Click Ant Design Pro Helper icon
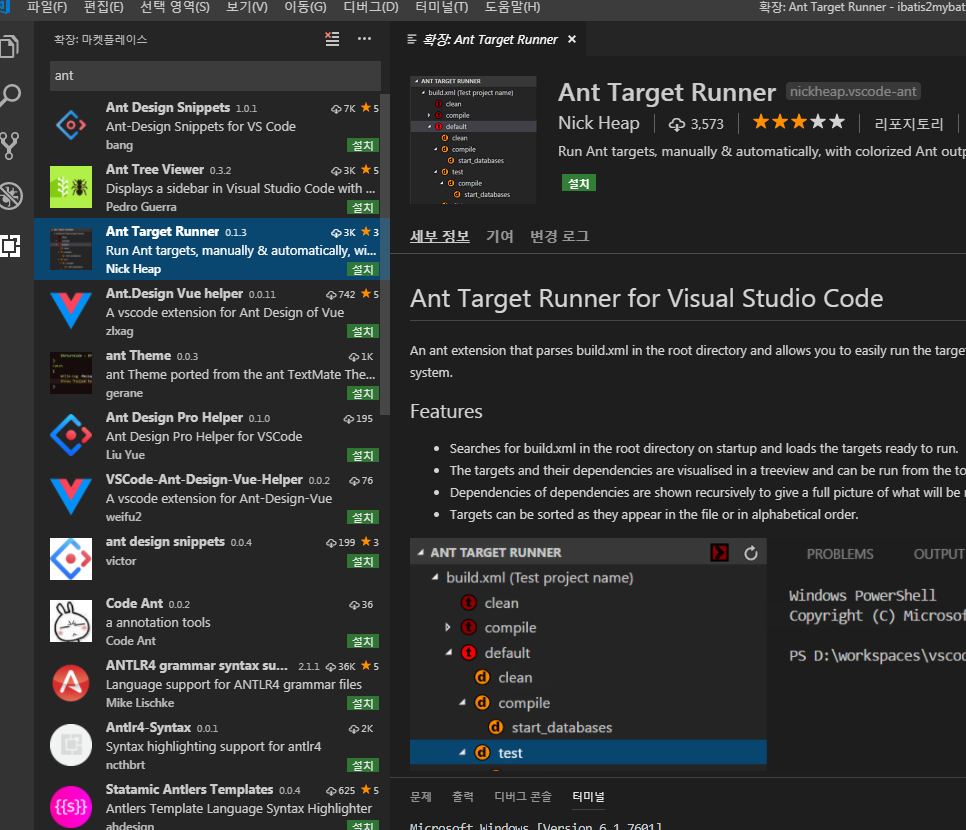This screenshot has height=830, width=966. pyautogui.click(x=71, y=435)
